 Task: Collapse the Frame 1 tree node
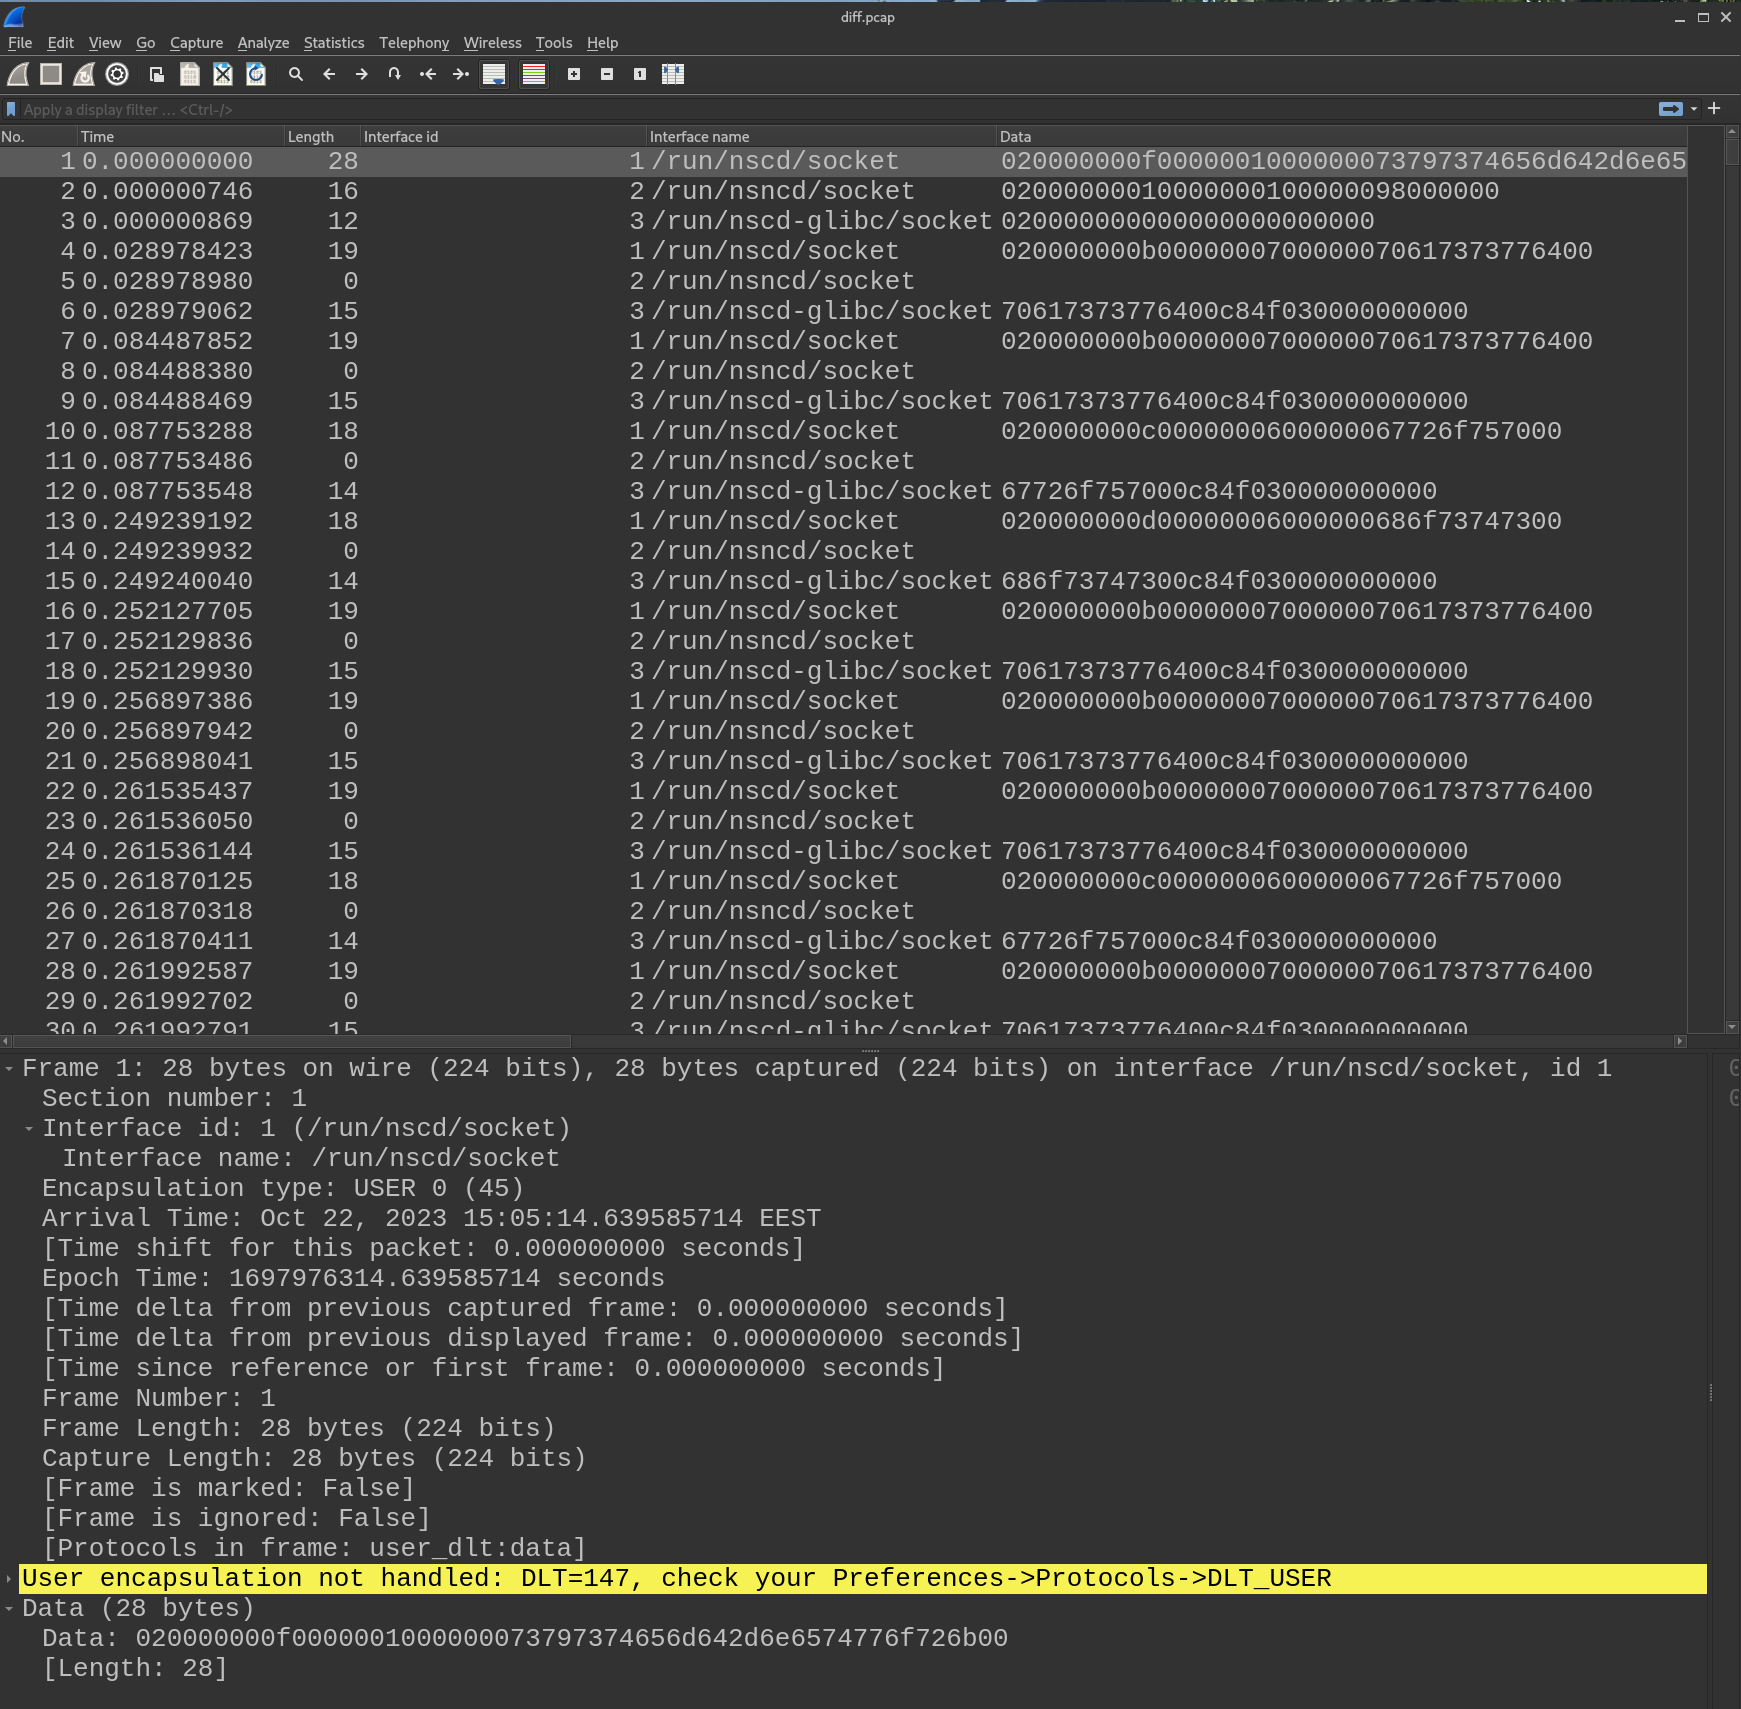[x=9, y=1069]
